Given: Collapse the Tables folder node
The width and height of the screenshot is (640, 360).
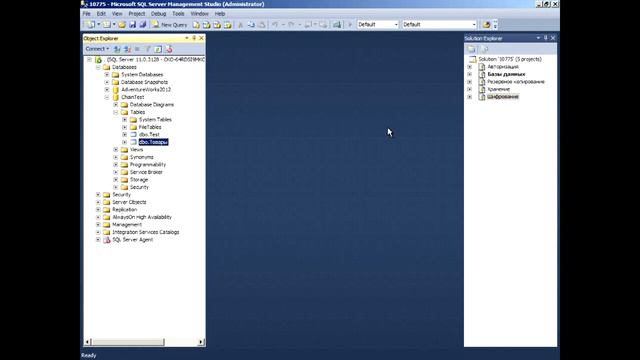Looking at the screenshot, I should (116, 112).
